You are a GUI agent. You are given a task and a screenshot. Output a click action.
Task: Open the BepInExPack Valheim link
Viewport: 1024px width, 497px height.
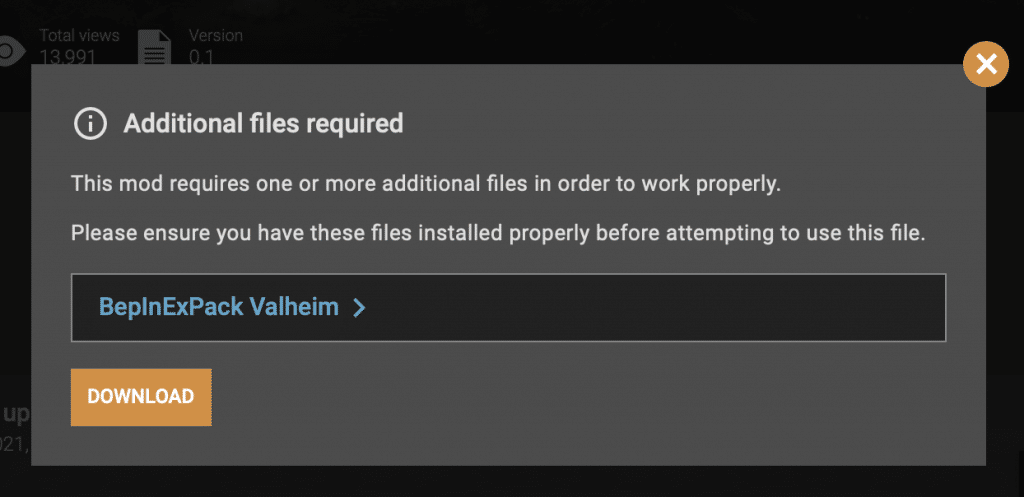pos(219,306)
